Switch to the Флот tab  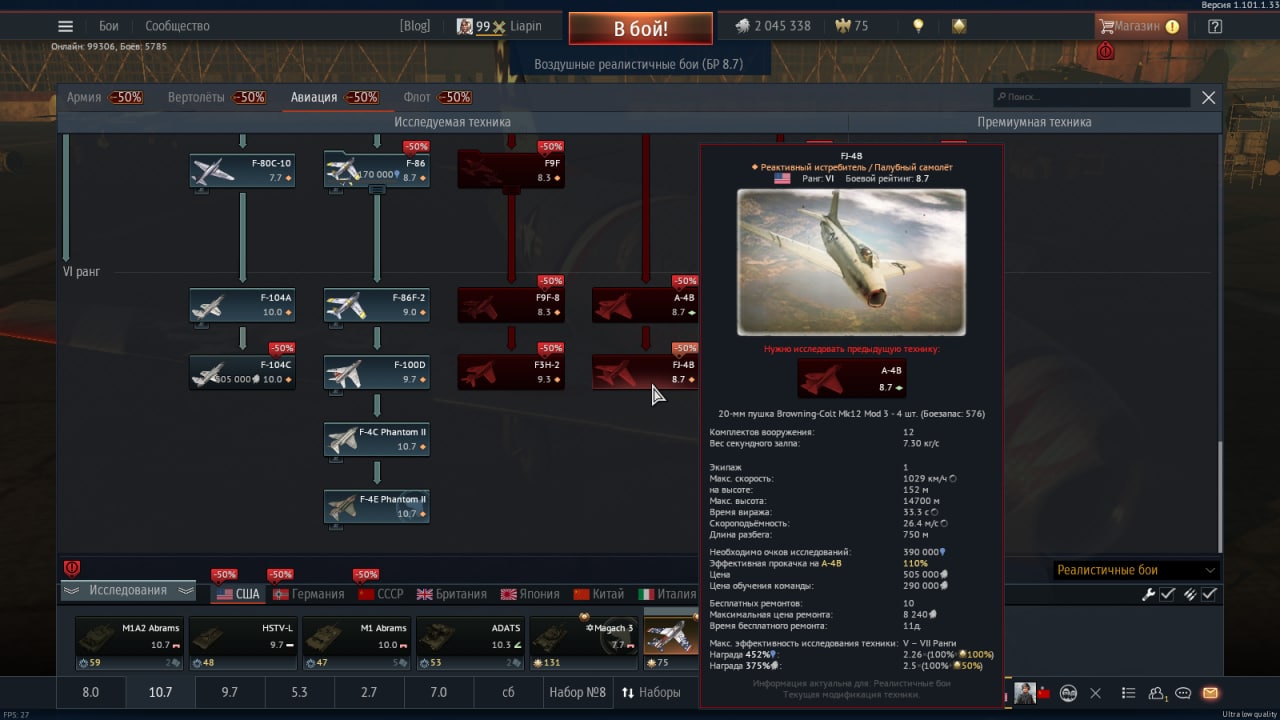coord(437,97)
